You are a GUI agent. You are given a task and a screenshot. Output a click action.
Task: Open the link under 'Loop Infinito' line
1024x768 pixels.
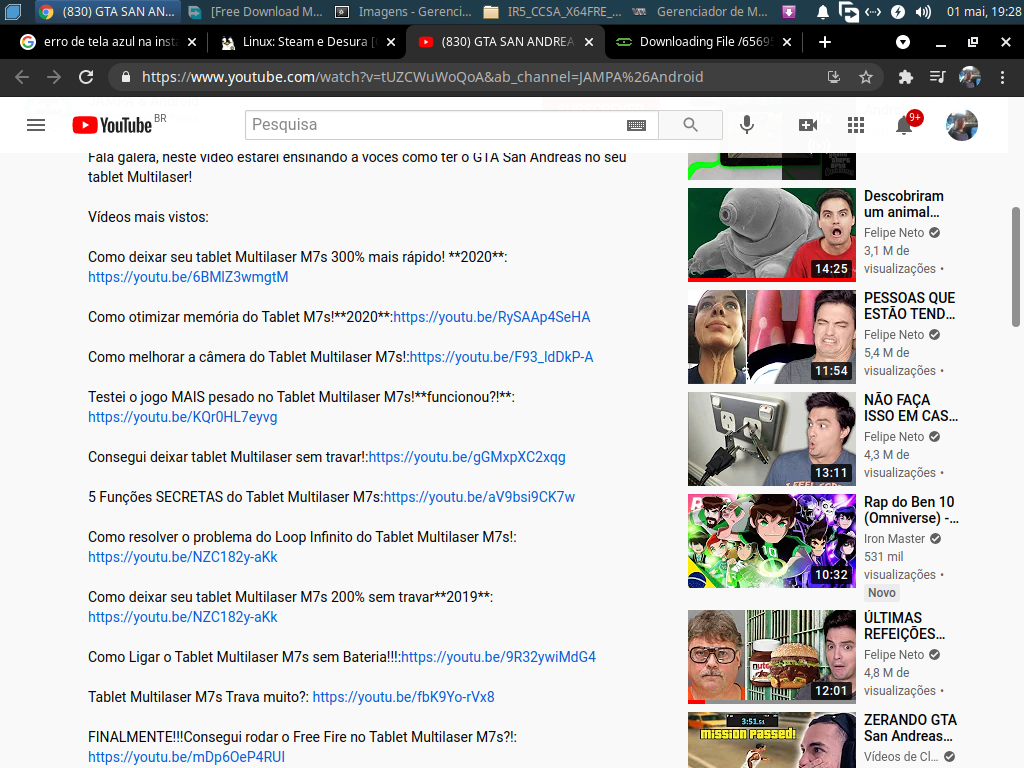pos(183,557)
